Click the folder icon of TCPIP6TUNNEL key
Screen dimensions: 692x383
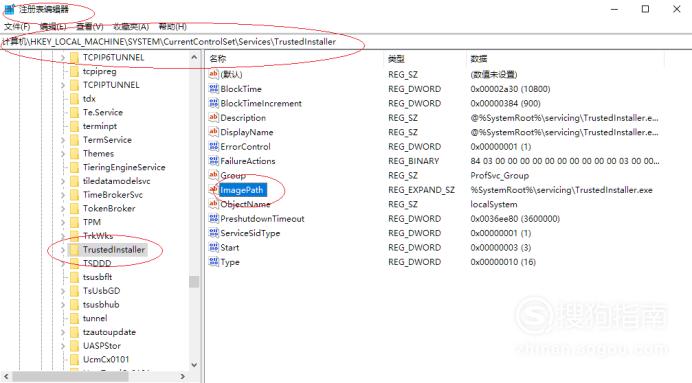[74, 57]
